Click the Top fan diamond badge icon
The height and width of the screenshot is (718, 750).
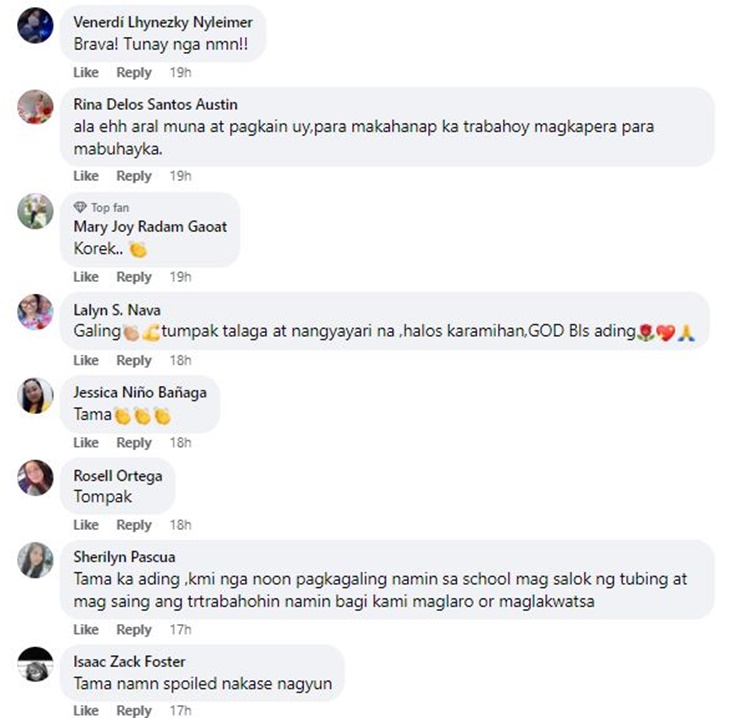80,207
